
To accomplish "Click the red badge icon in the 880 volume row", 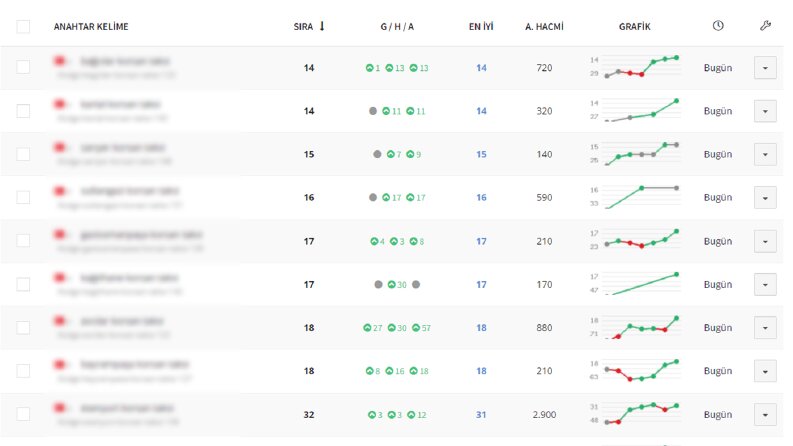I will point(60,321).
